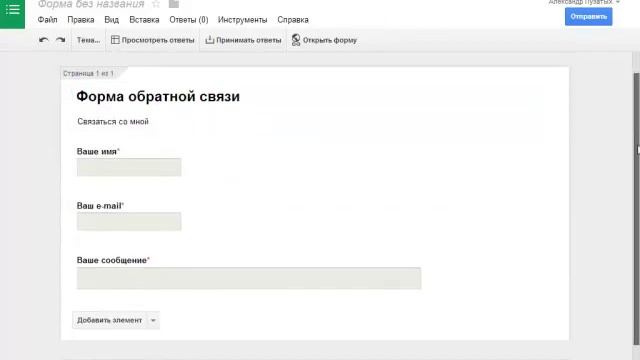Open the user account dropdown at top right
Image resolution: width=640 pixels, height=360 pixels.
584,2
